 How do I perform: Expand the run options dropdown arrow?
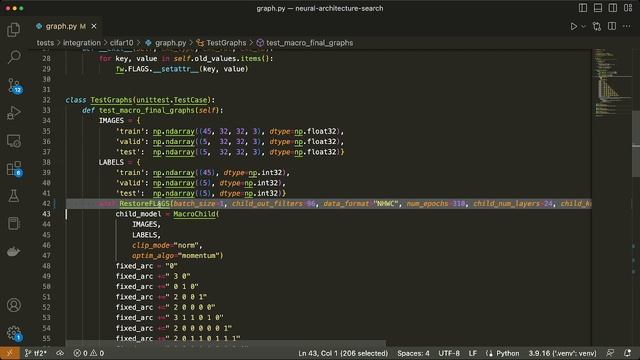583,26
